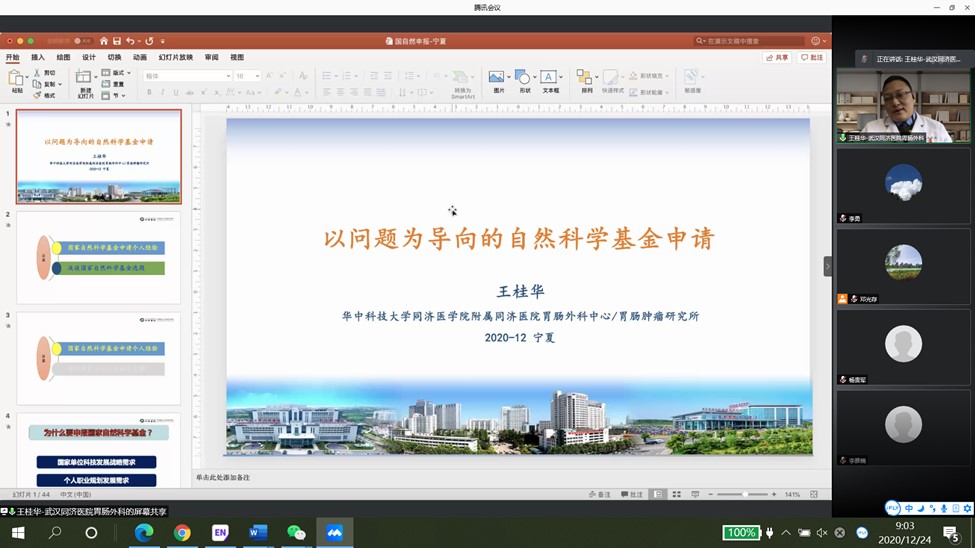Select slide 2 thumbnail in slide panel

[x=98, y=257]
